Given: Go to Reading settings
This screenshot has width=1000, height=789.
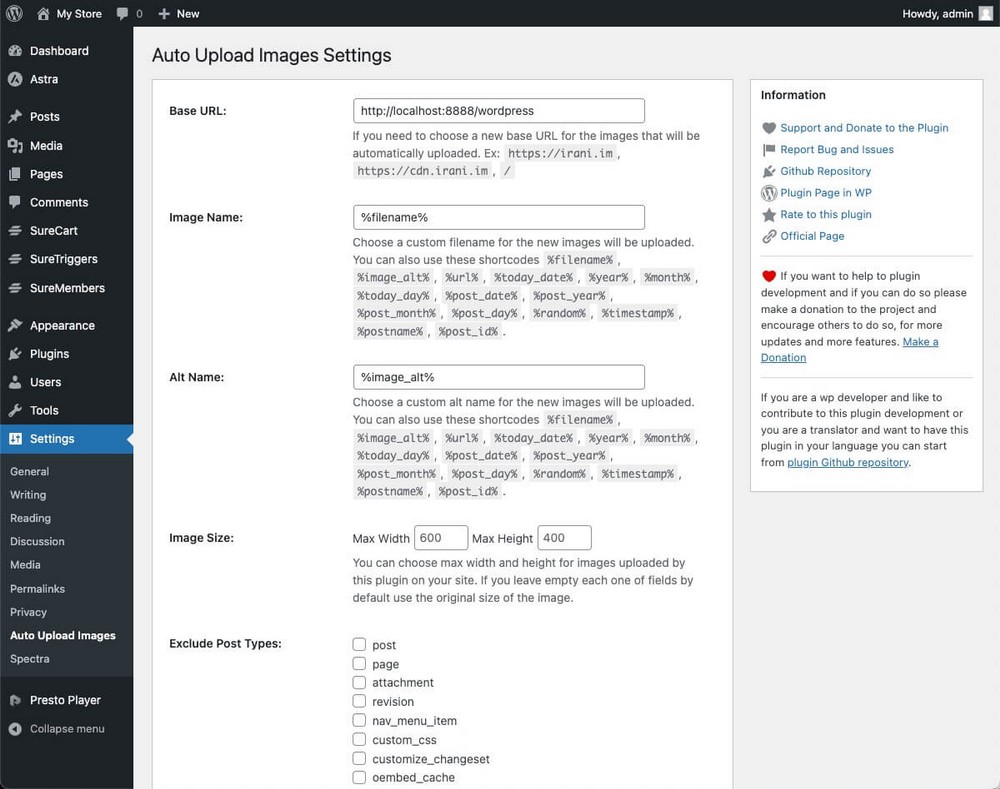Looking at the screenshot, I should click(31, 519).
